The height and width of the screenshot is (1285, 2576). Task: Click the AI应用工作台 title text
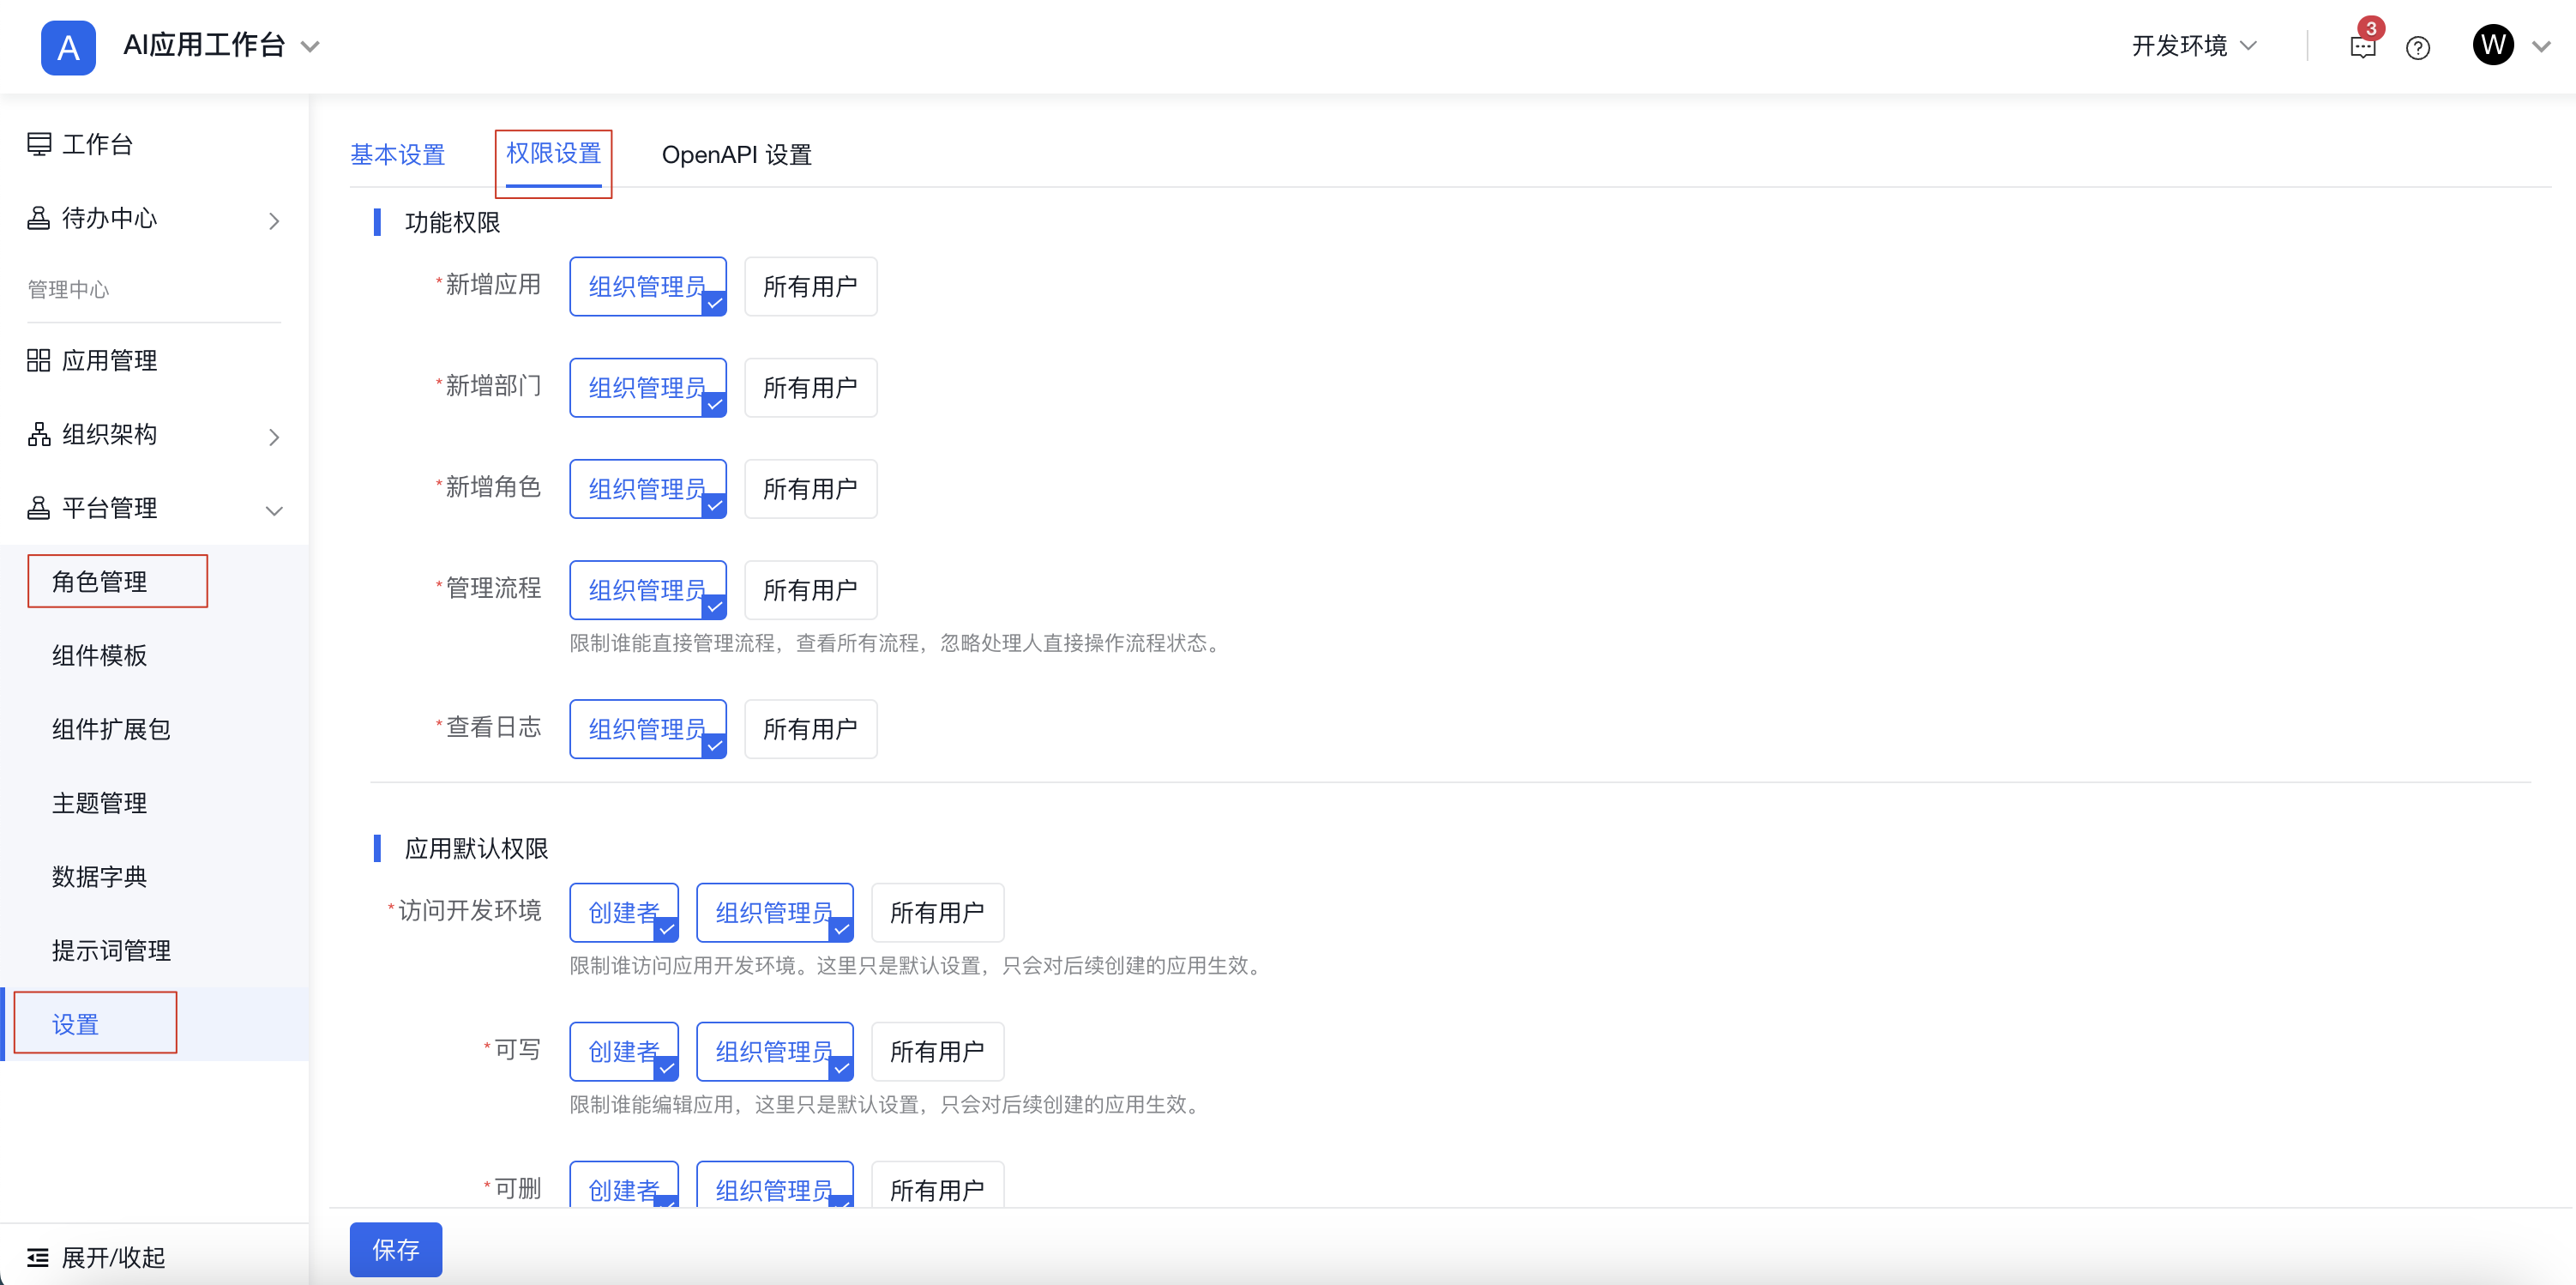pos(205,45)
